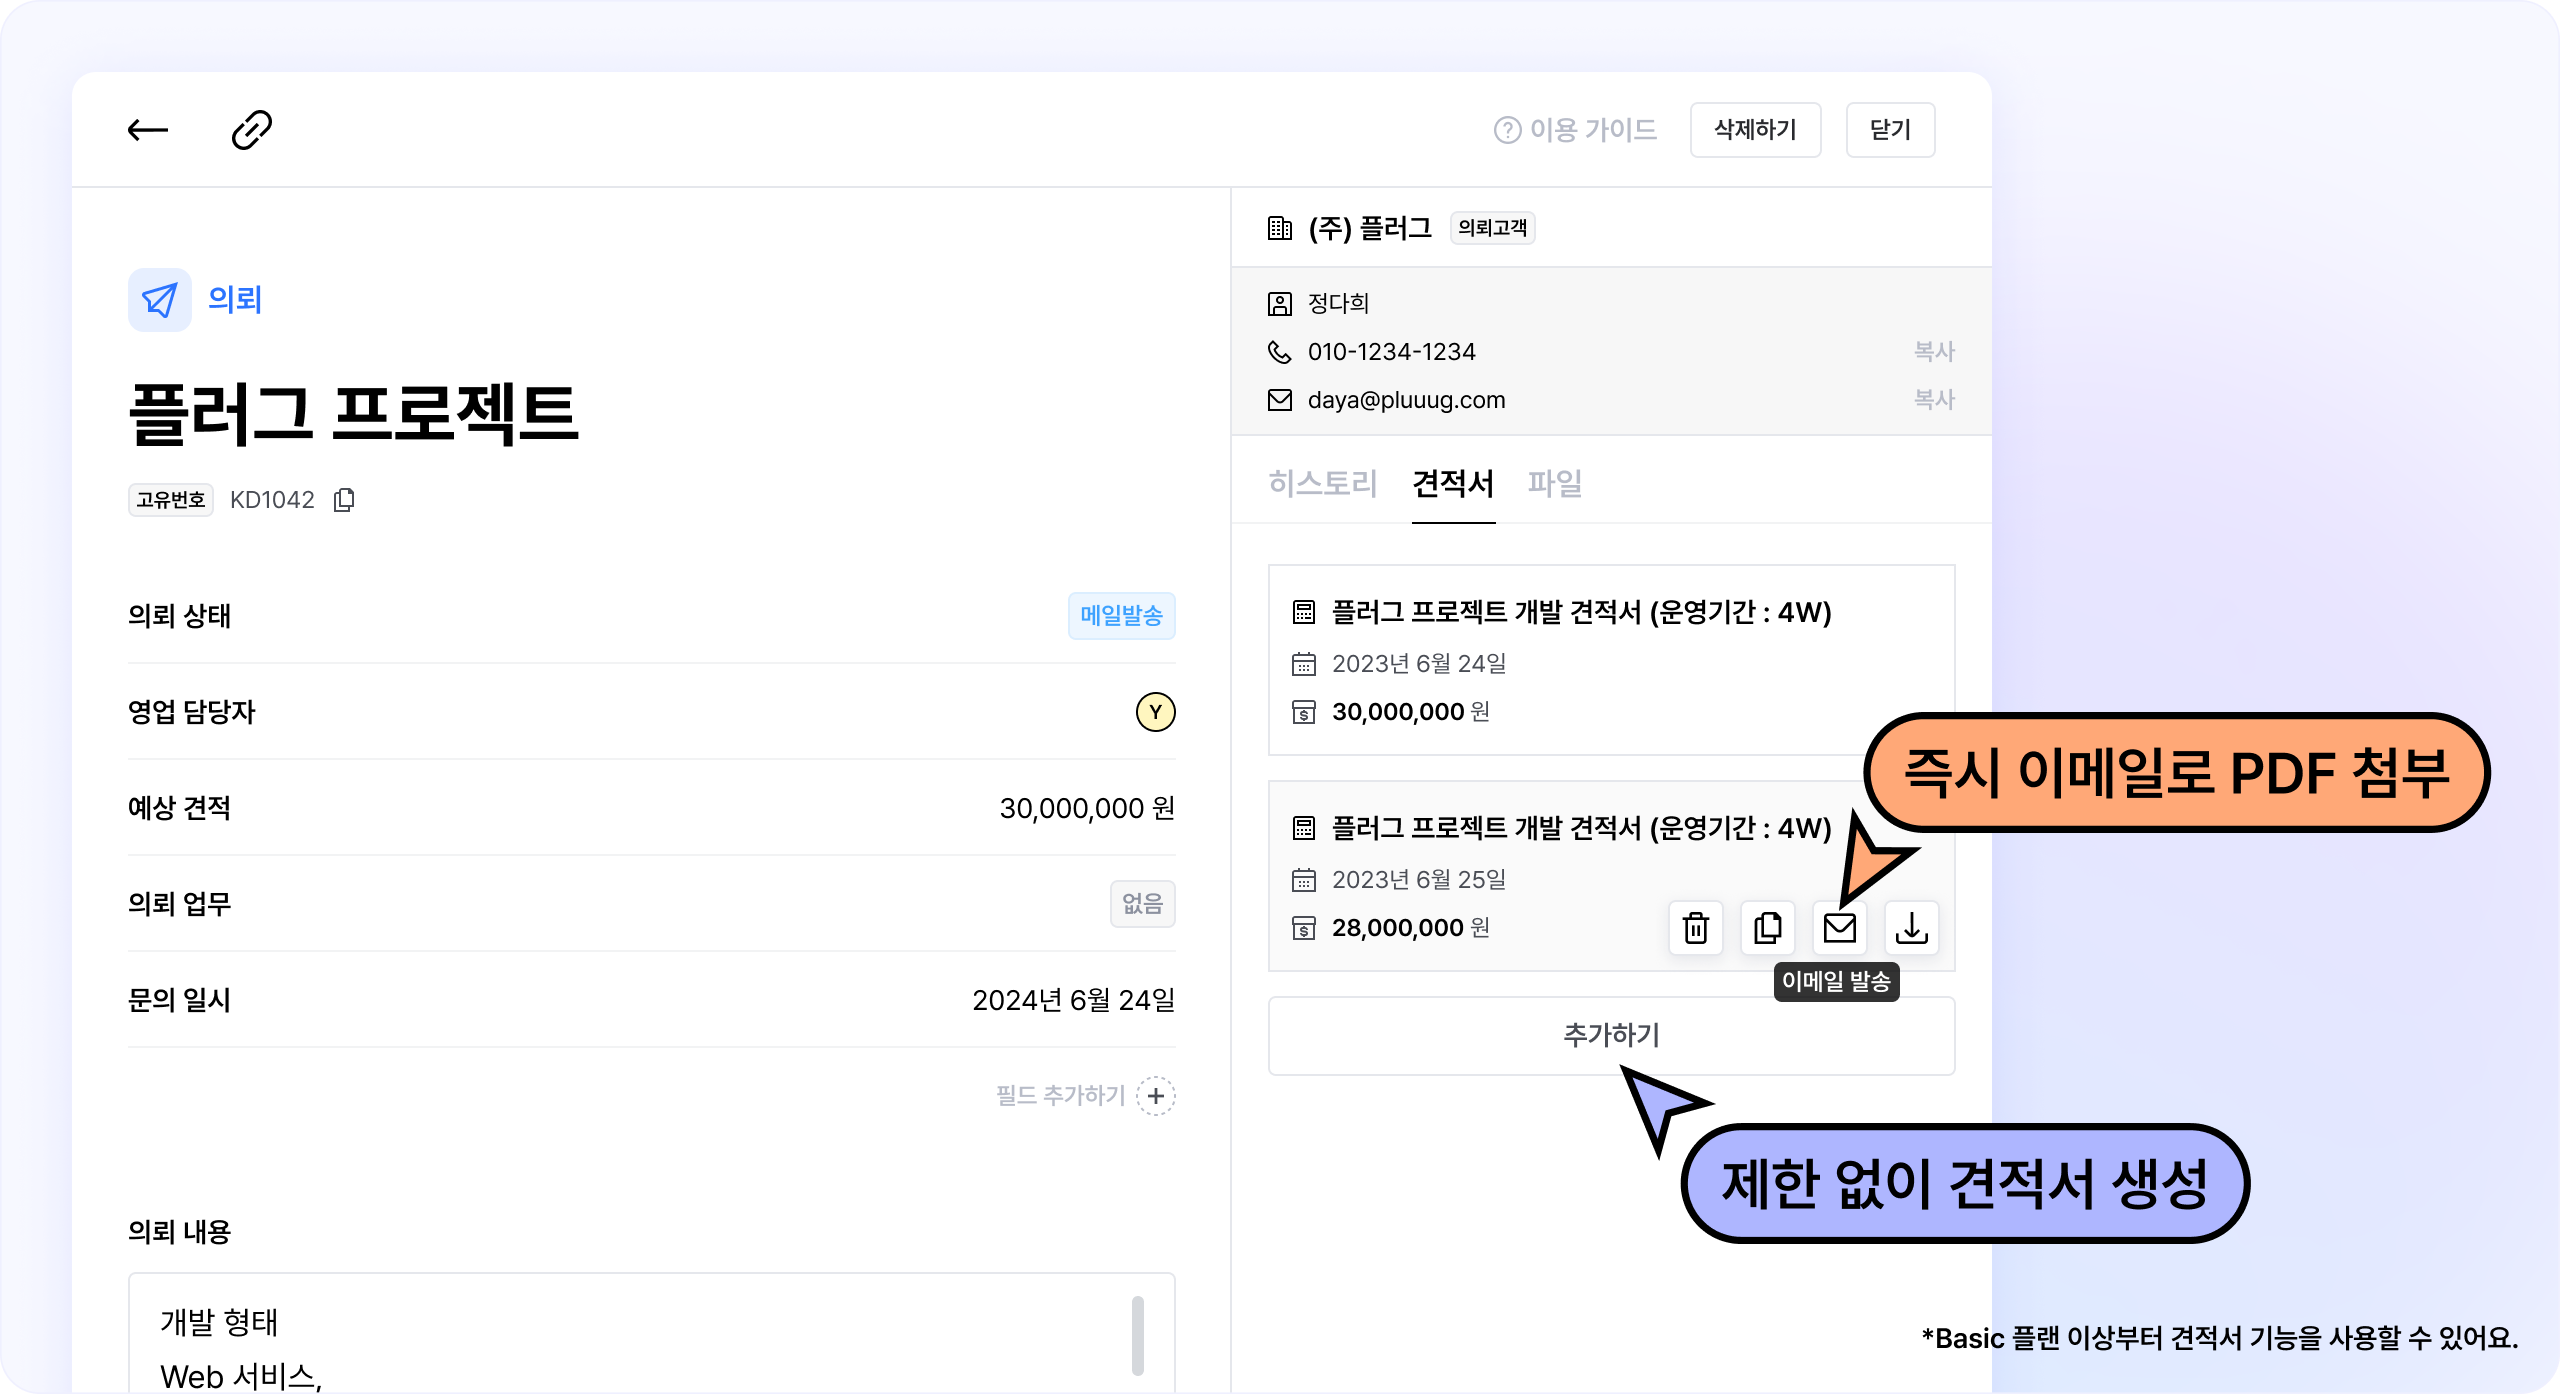Copy link with the chain icon
Image resolution: width=2560 pixels, height=1394 pixels.
coord(251,130)
